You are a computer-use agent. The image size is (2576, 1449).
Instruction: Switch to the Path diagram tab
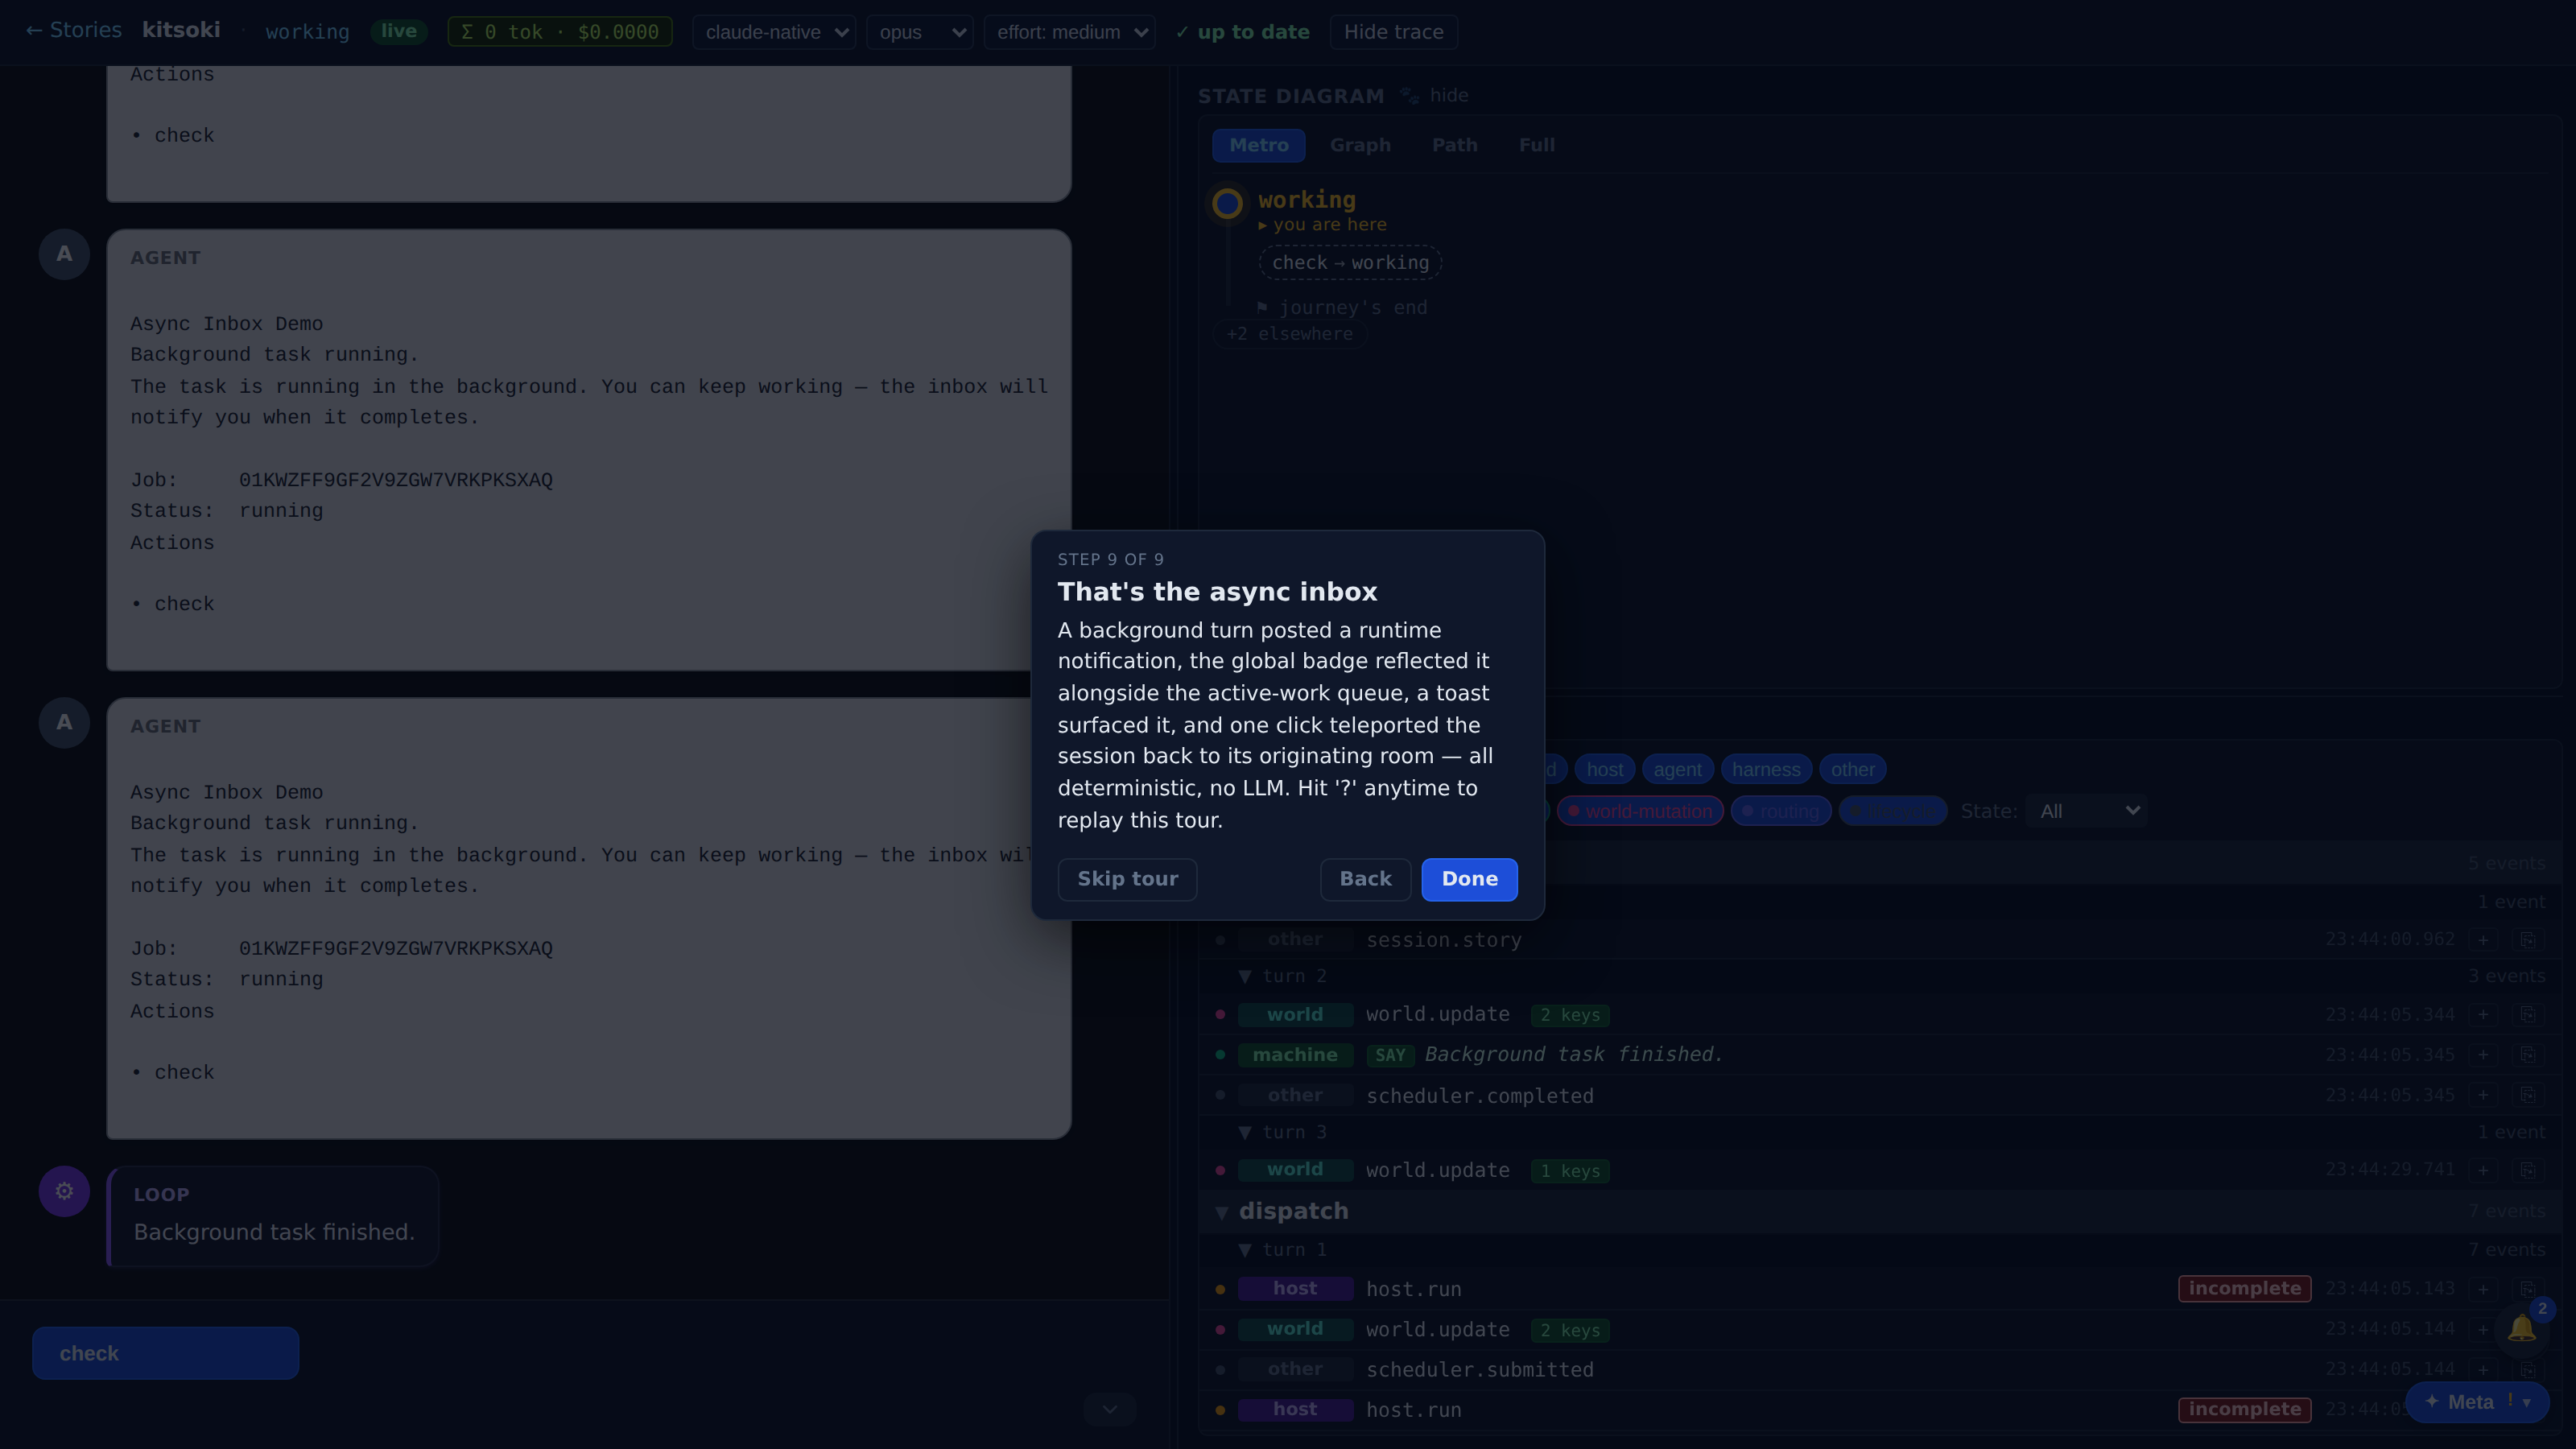coord(1454,145)
